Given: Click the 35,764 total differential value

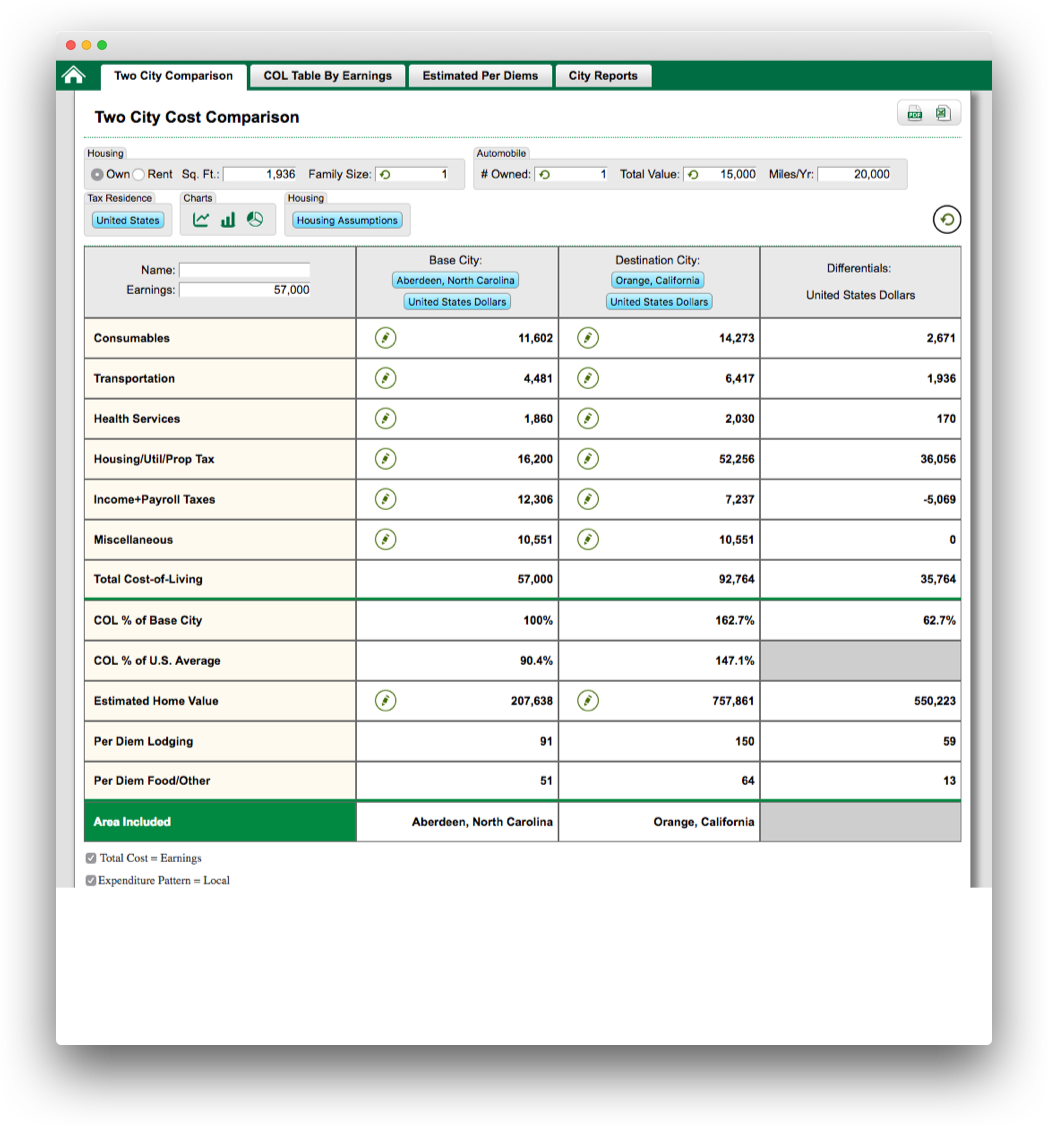Looking at the screenshot, I should click(938, 579).
